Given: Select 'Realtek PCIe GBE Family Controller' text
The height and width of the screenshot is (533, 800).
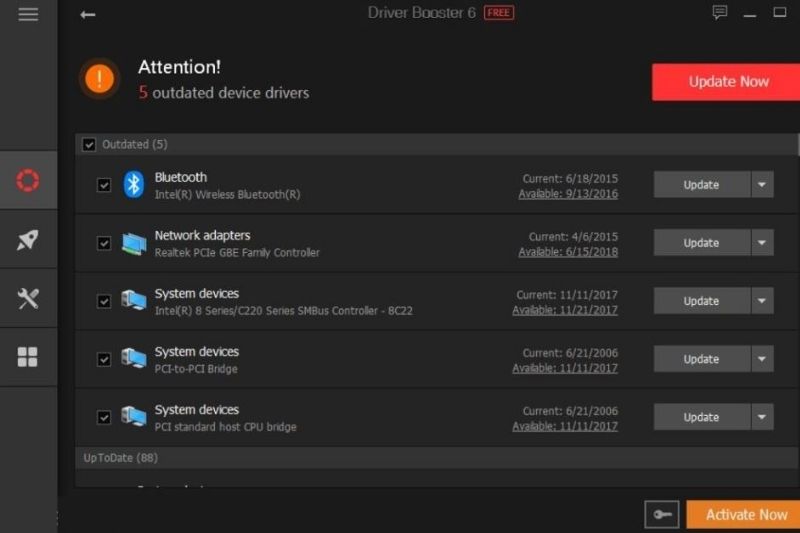Looking at the screenshot, I should 237,253.
